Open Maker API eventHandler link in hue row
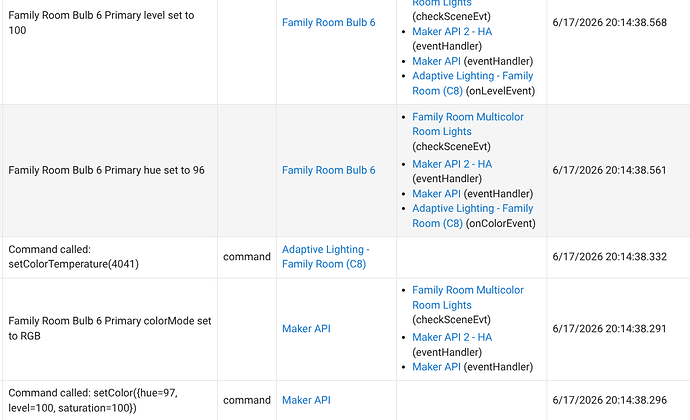 point(436,194)
